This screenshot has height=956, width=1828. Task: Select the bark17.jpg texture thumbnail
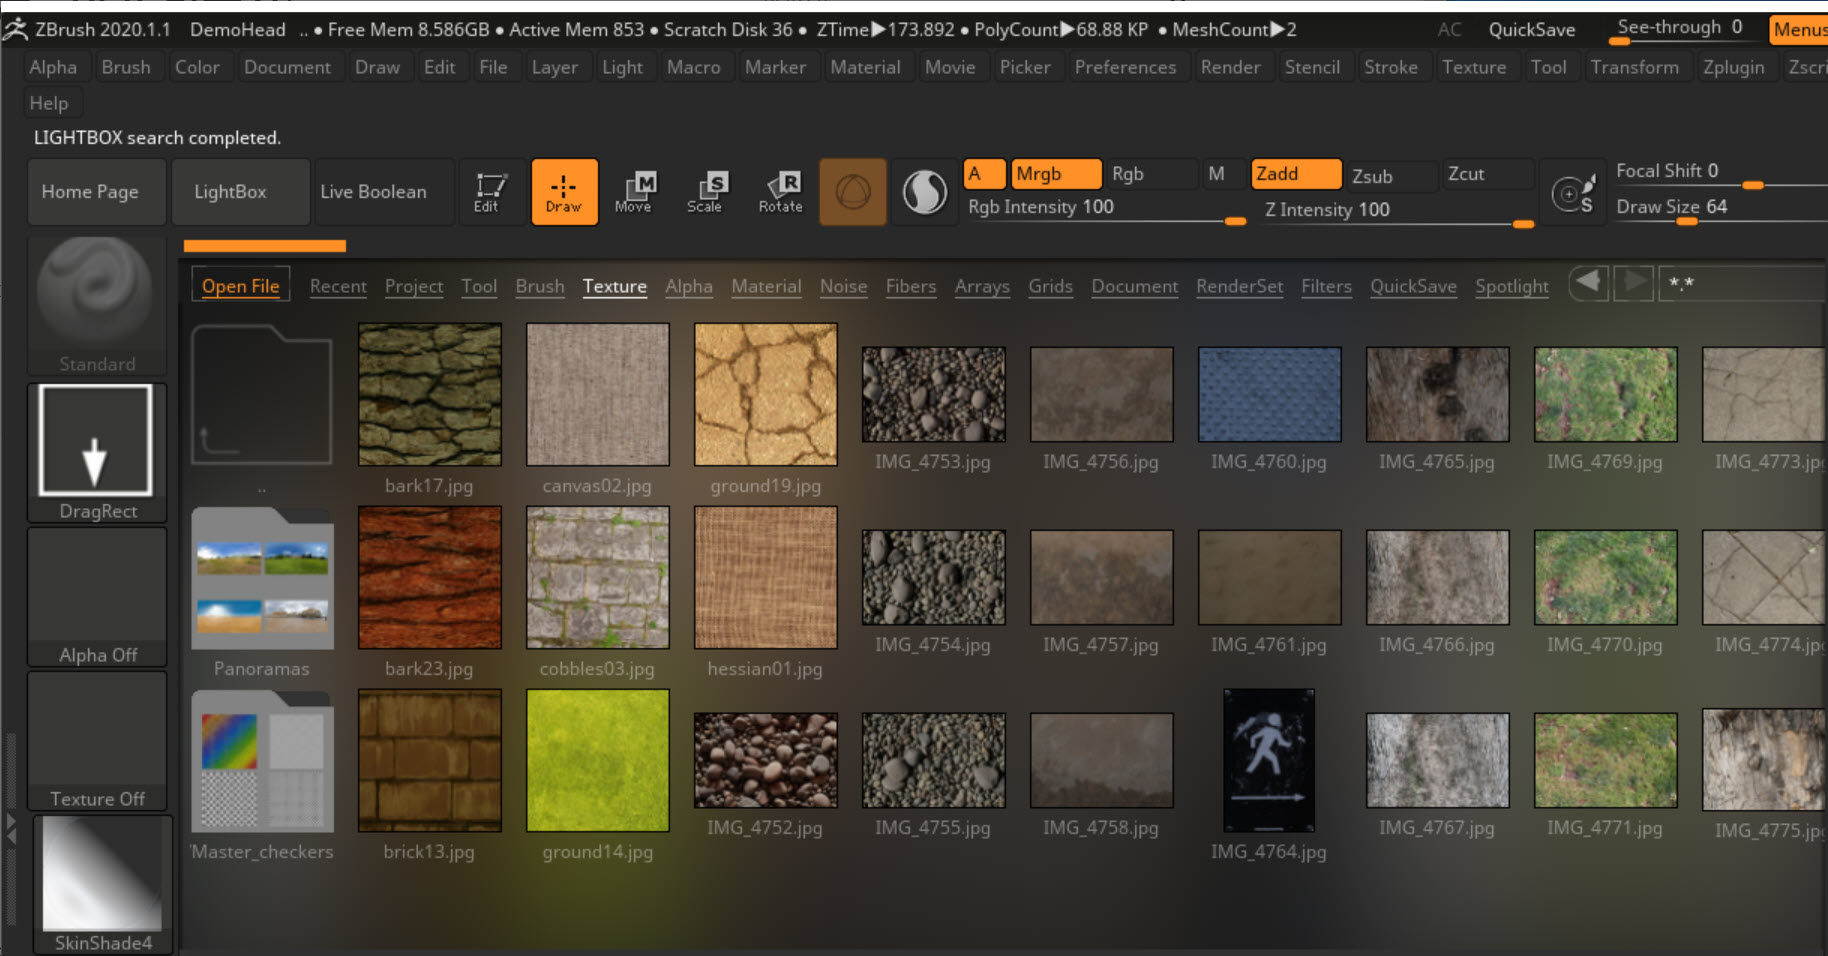coord(430,395)
